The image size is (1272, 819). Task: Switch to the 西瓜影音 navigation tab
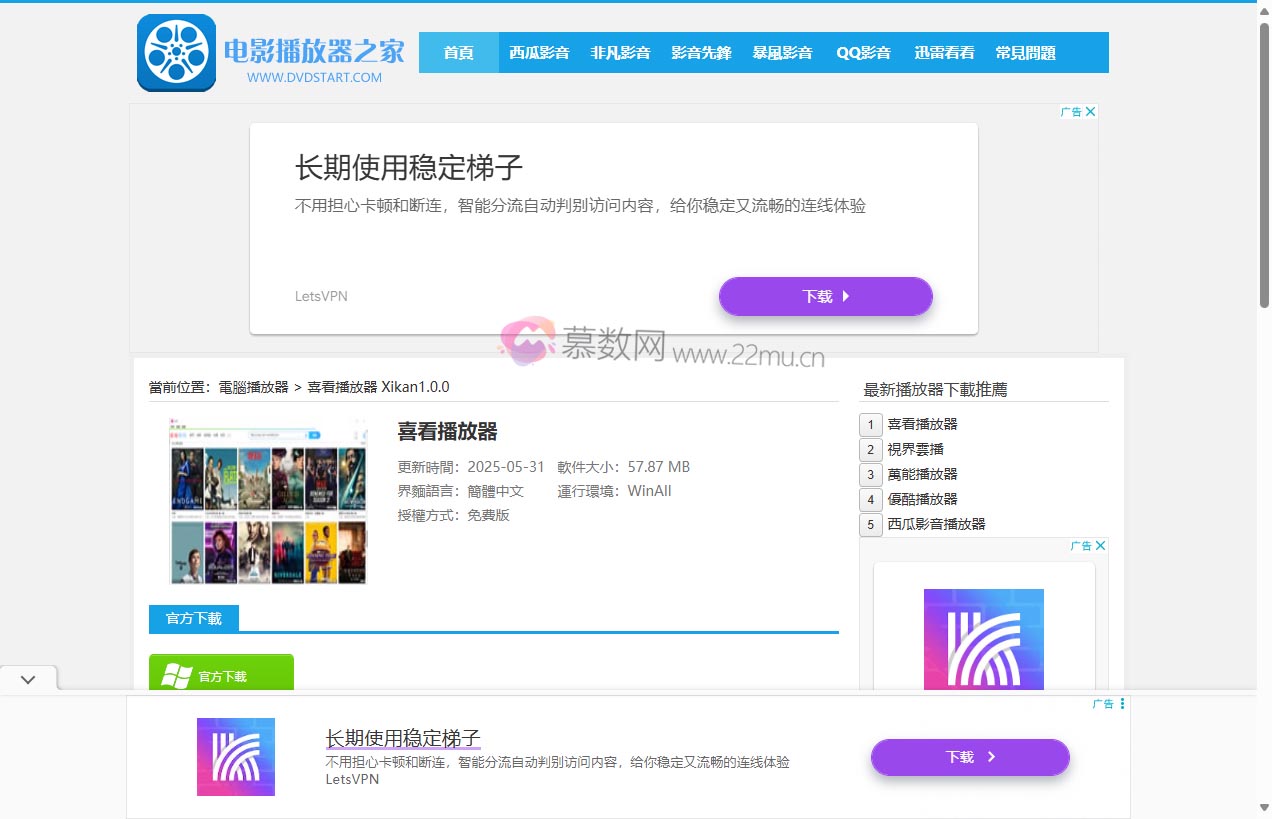539,52
